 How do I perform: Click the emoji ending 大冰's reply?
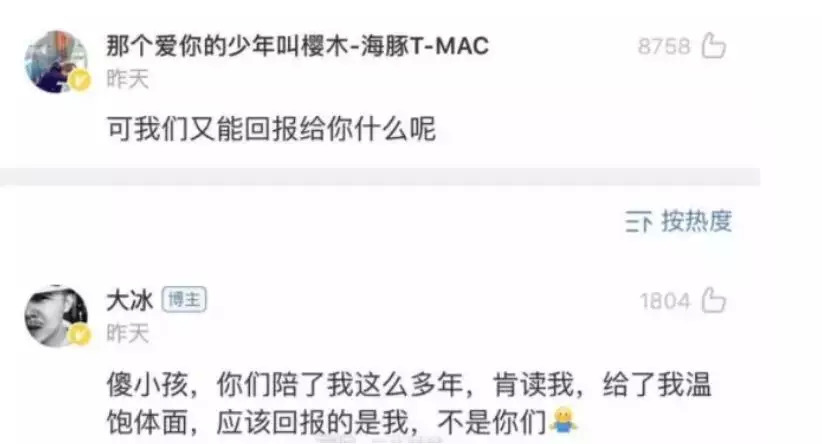point(563,420)
